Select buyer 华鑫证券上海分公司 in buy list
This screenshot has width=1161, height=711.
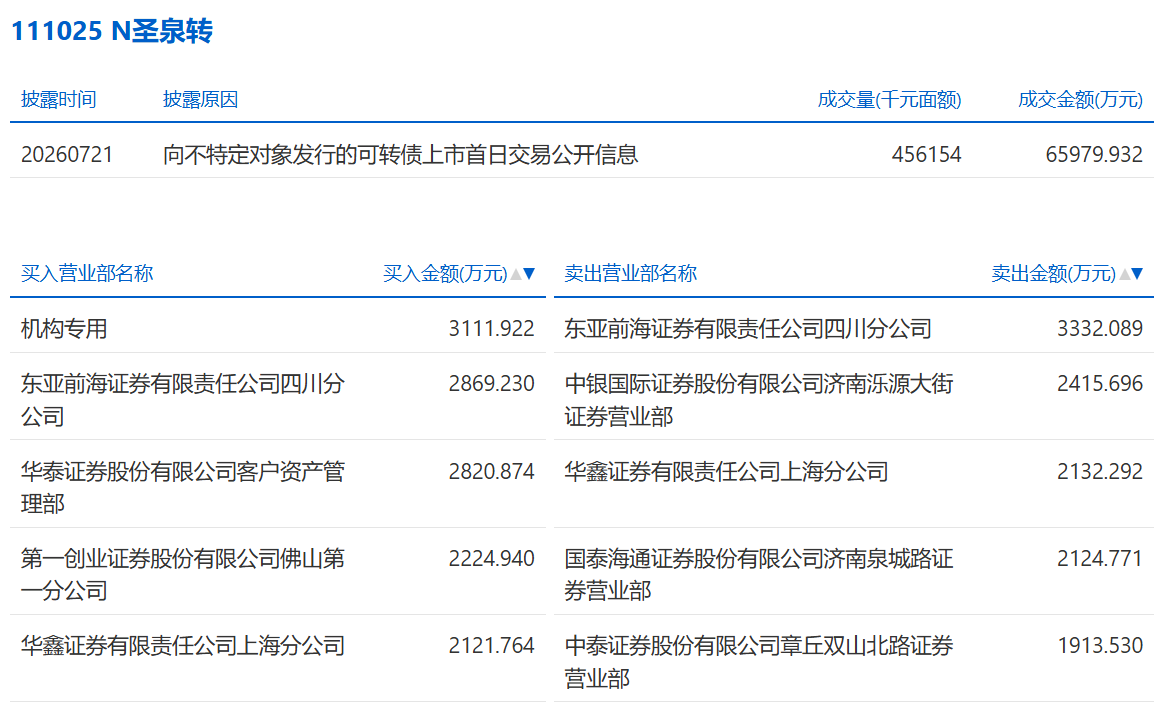click(183, 646)
